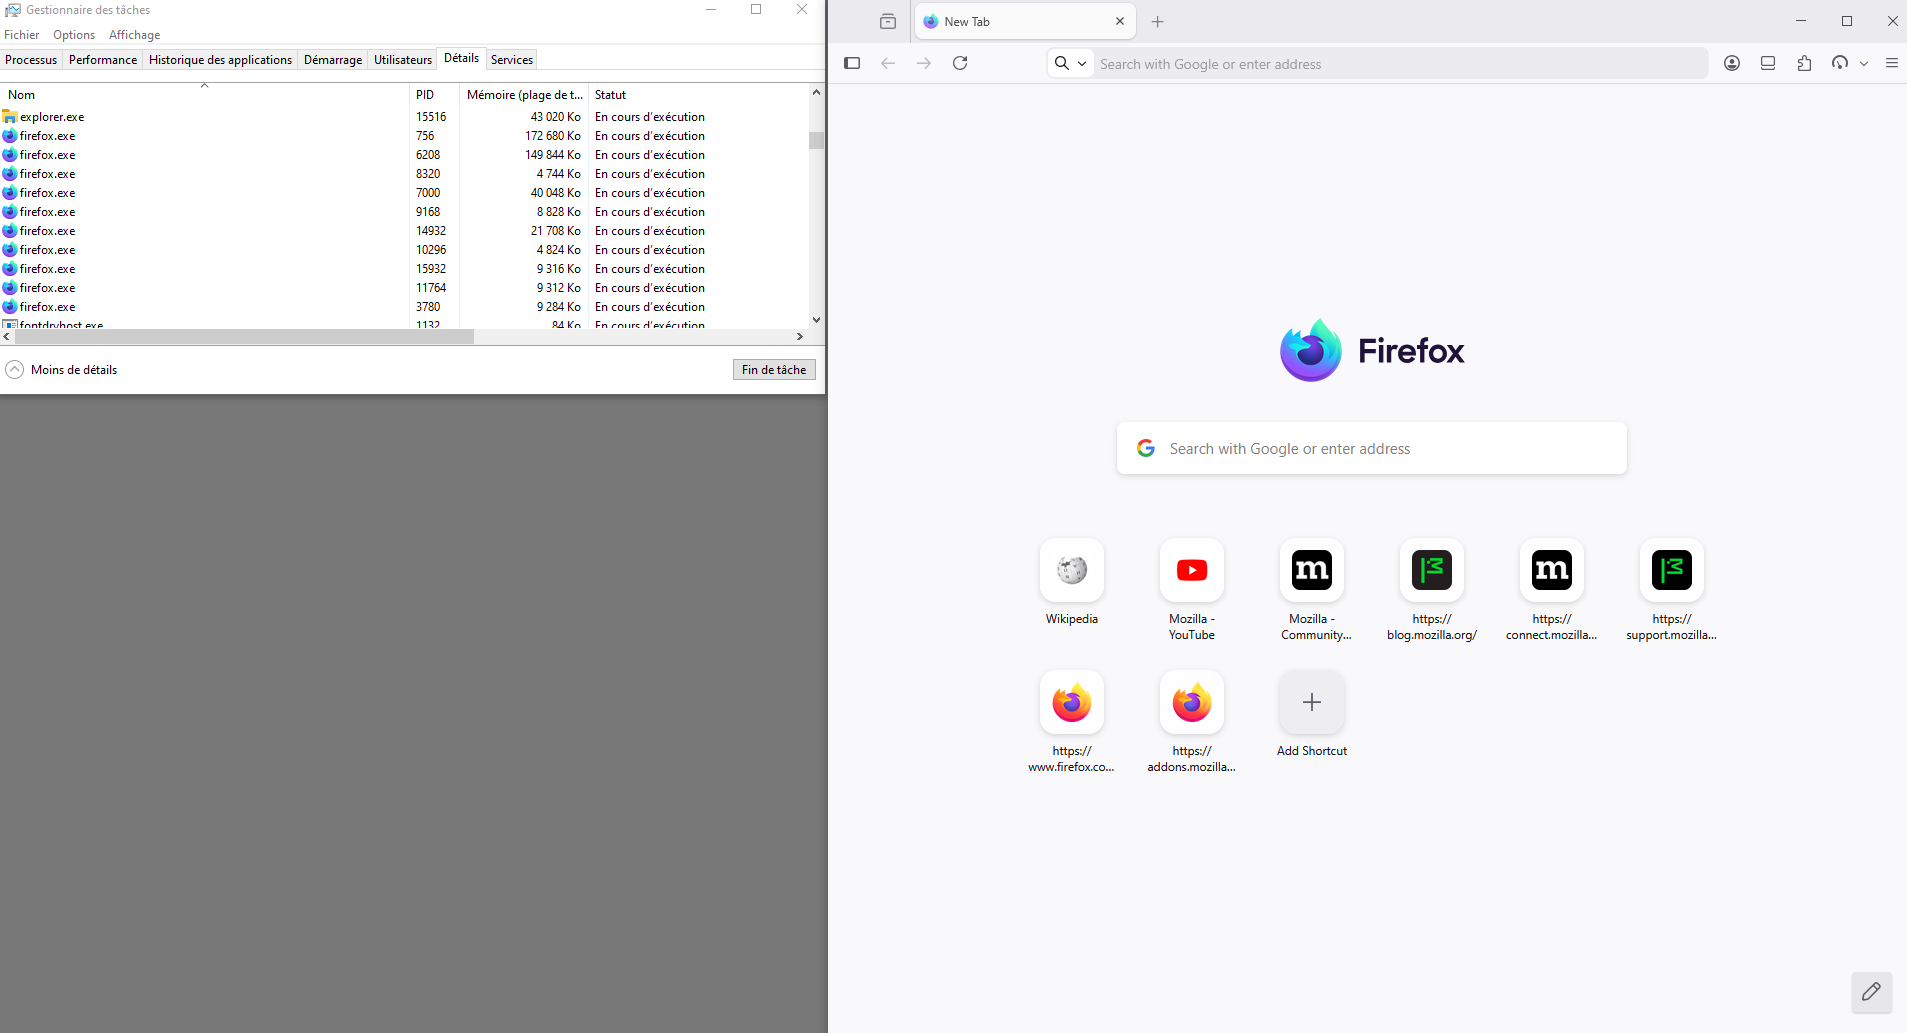This screenshot has height=1033, width=1907.
Task: Select the firefox.exe row with PID 7000
Action: tap(404, 193)
